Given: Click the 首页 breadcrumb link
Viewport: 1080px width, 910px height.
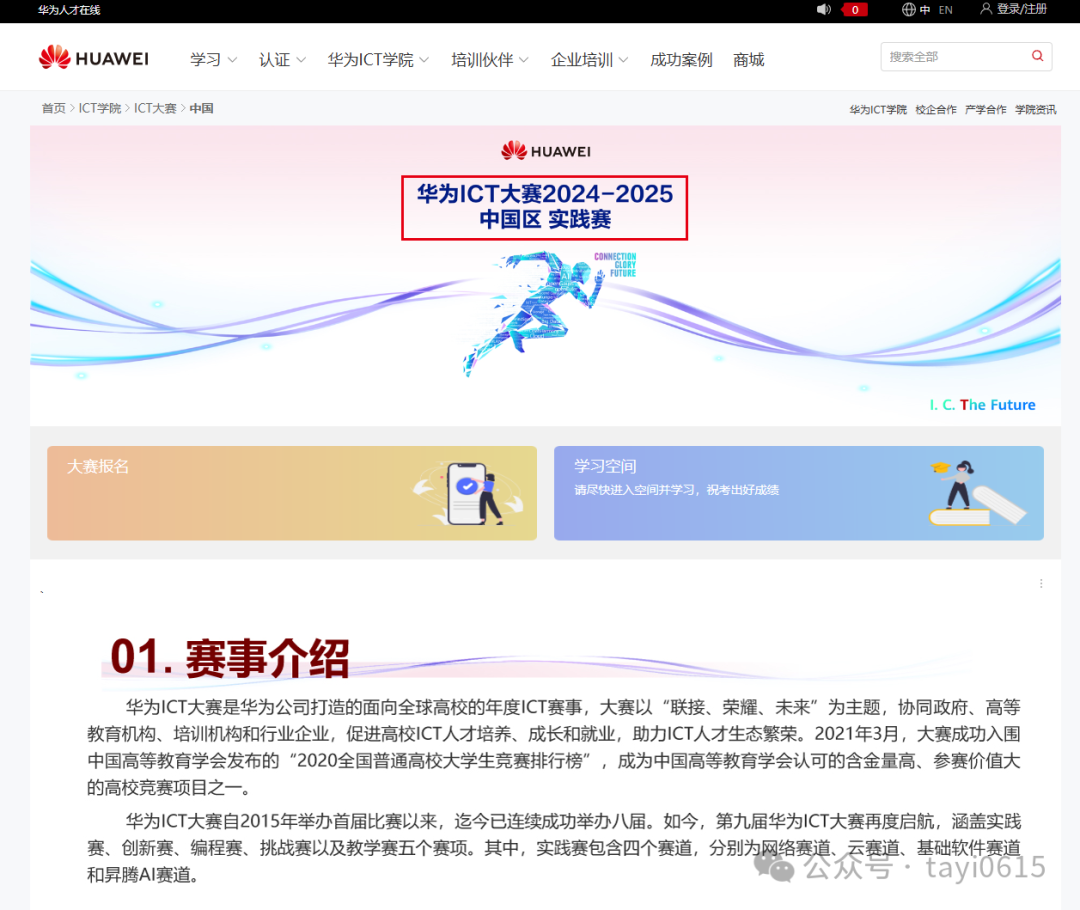Looking at the screenshot, I should click(53, 108).
